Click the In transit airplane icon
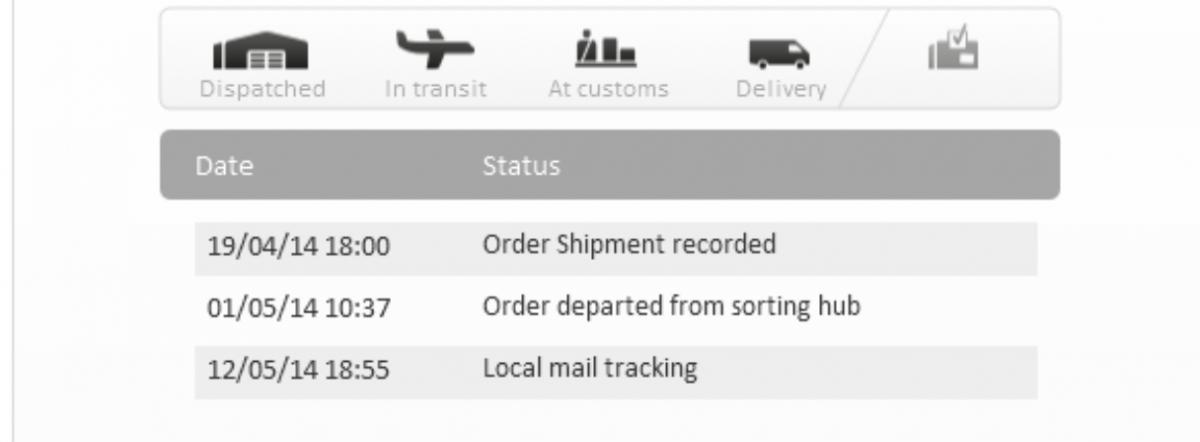 [435, 49]
